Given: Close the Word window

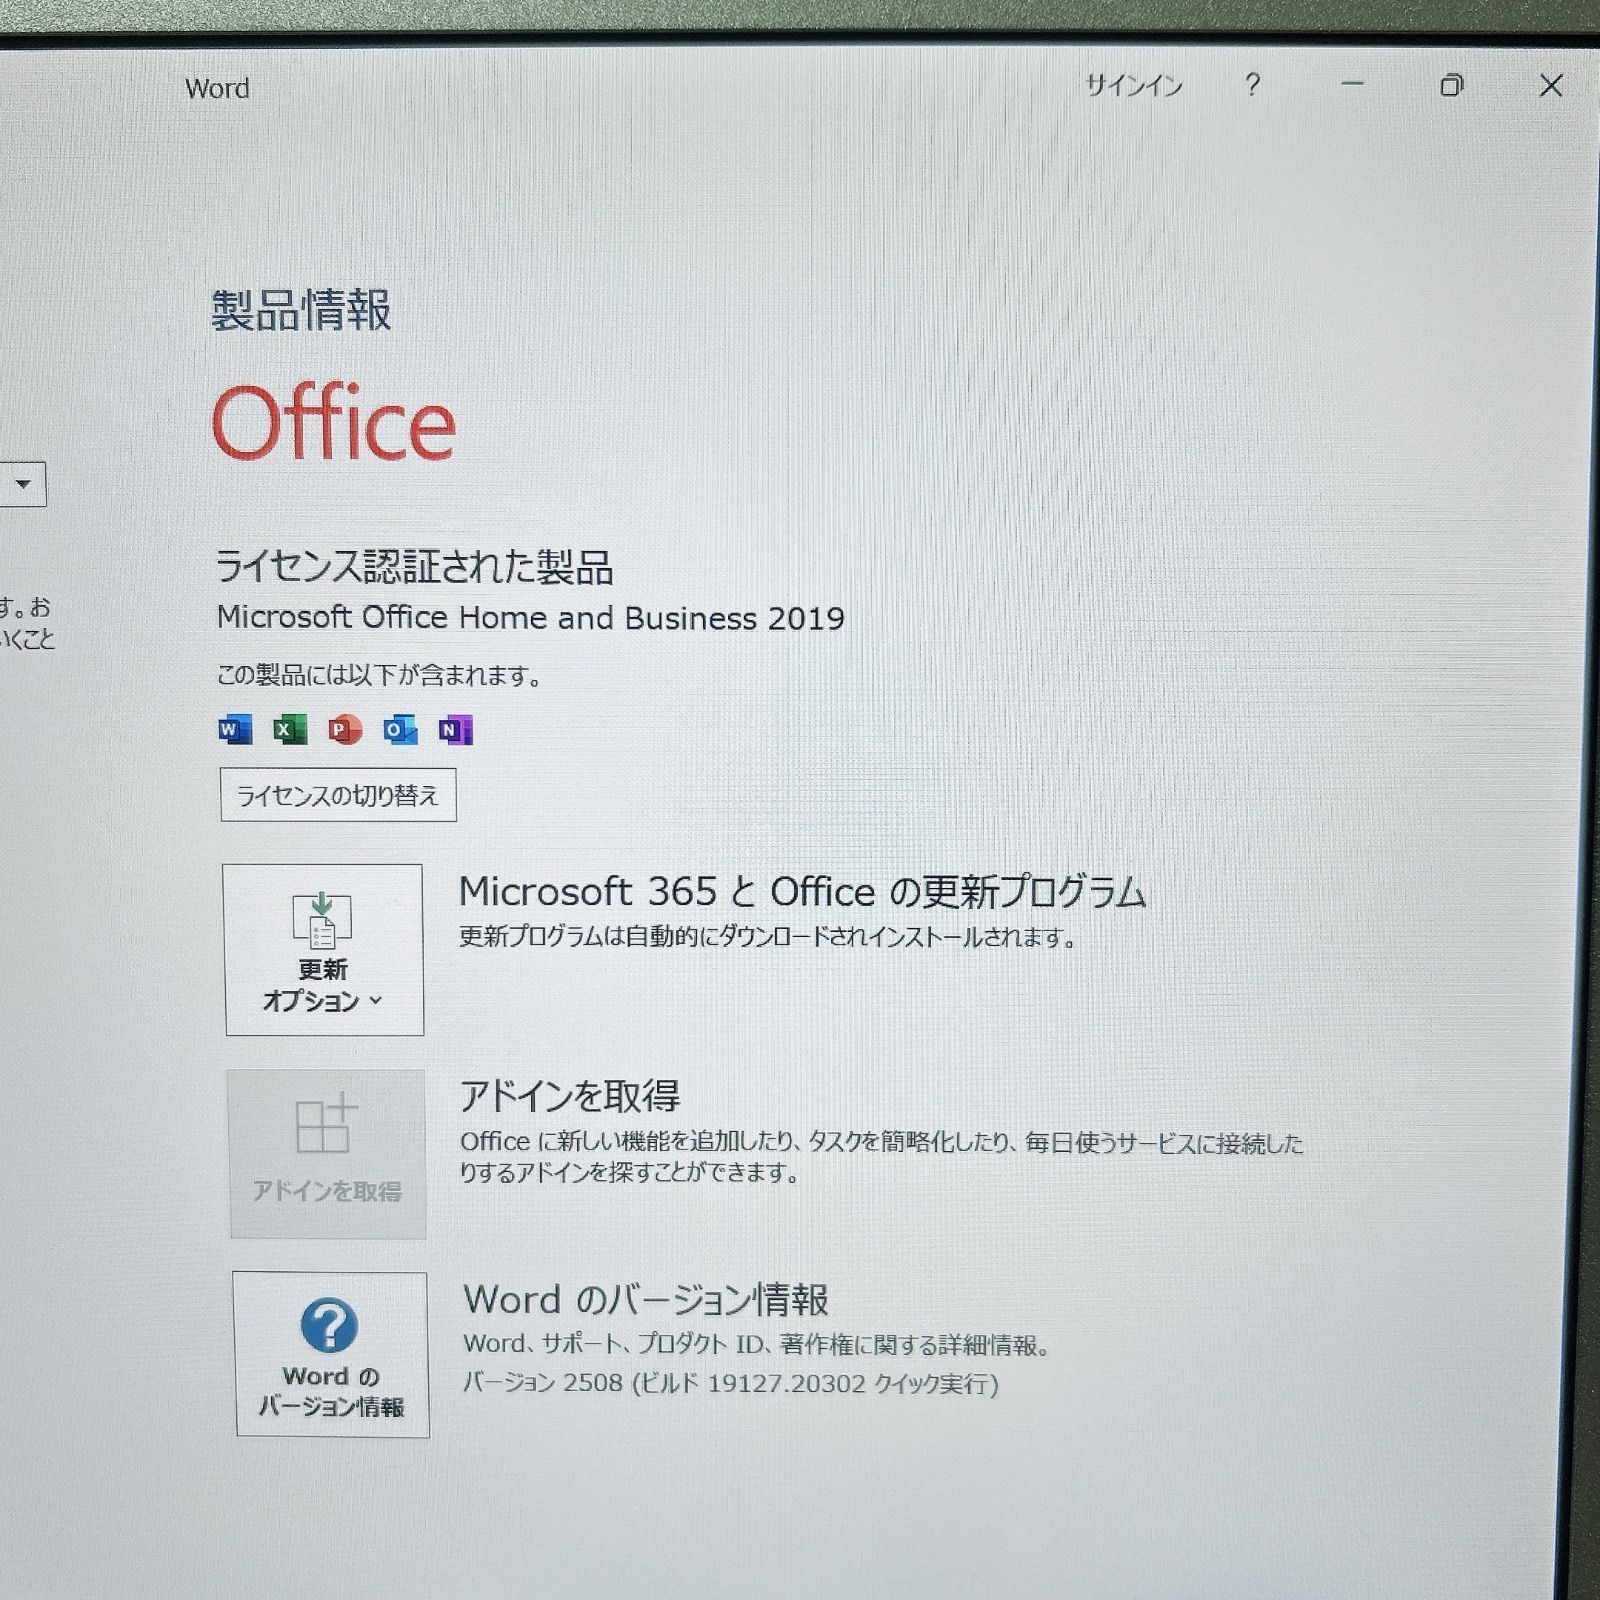Looking at the screenshot, I should (1550, 86).
